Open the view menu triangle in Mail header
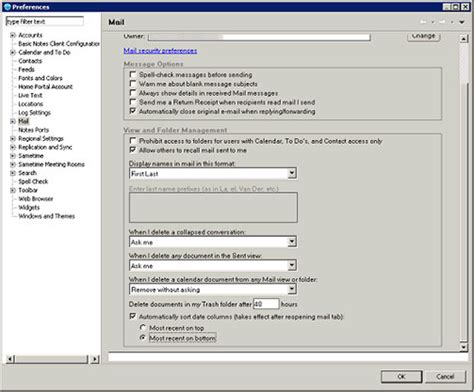This screenshot has height=392, width=474. point(462,22)
